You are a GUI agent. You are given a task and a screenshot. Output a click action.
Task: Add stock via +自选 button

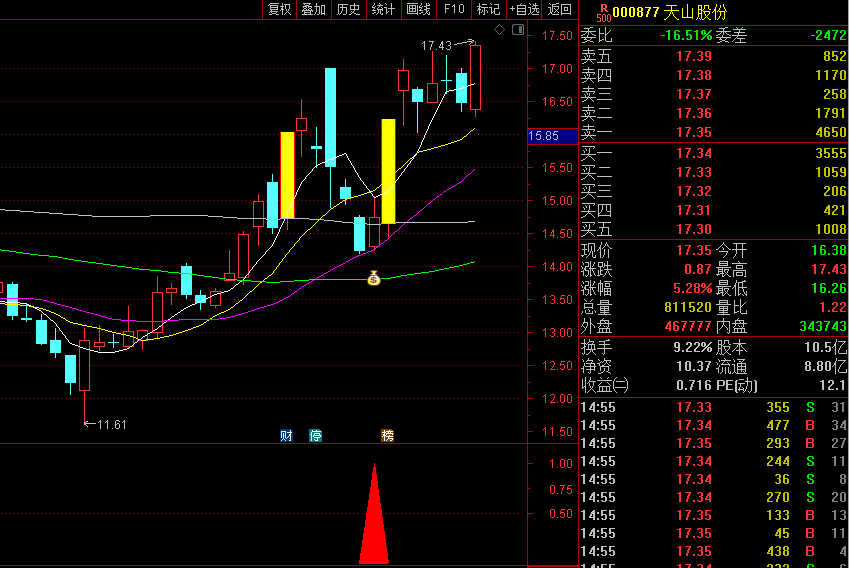(524, 9)
